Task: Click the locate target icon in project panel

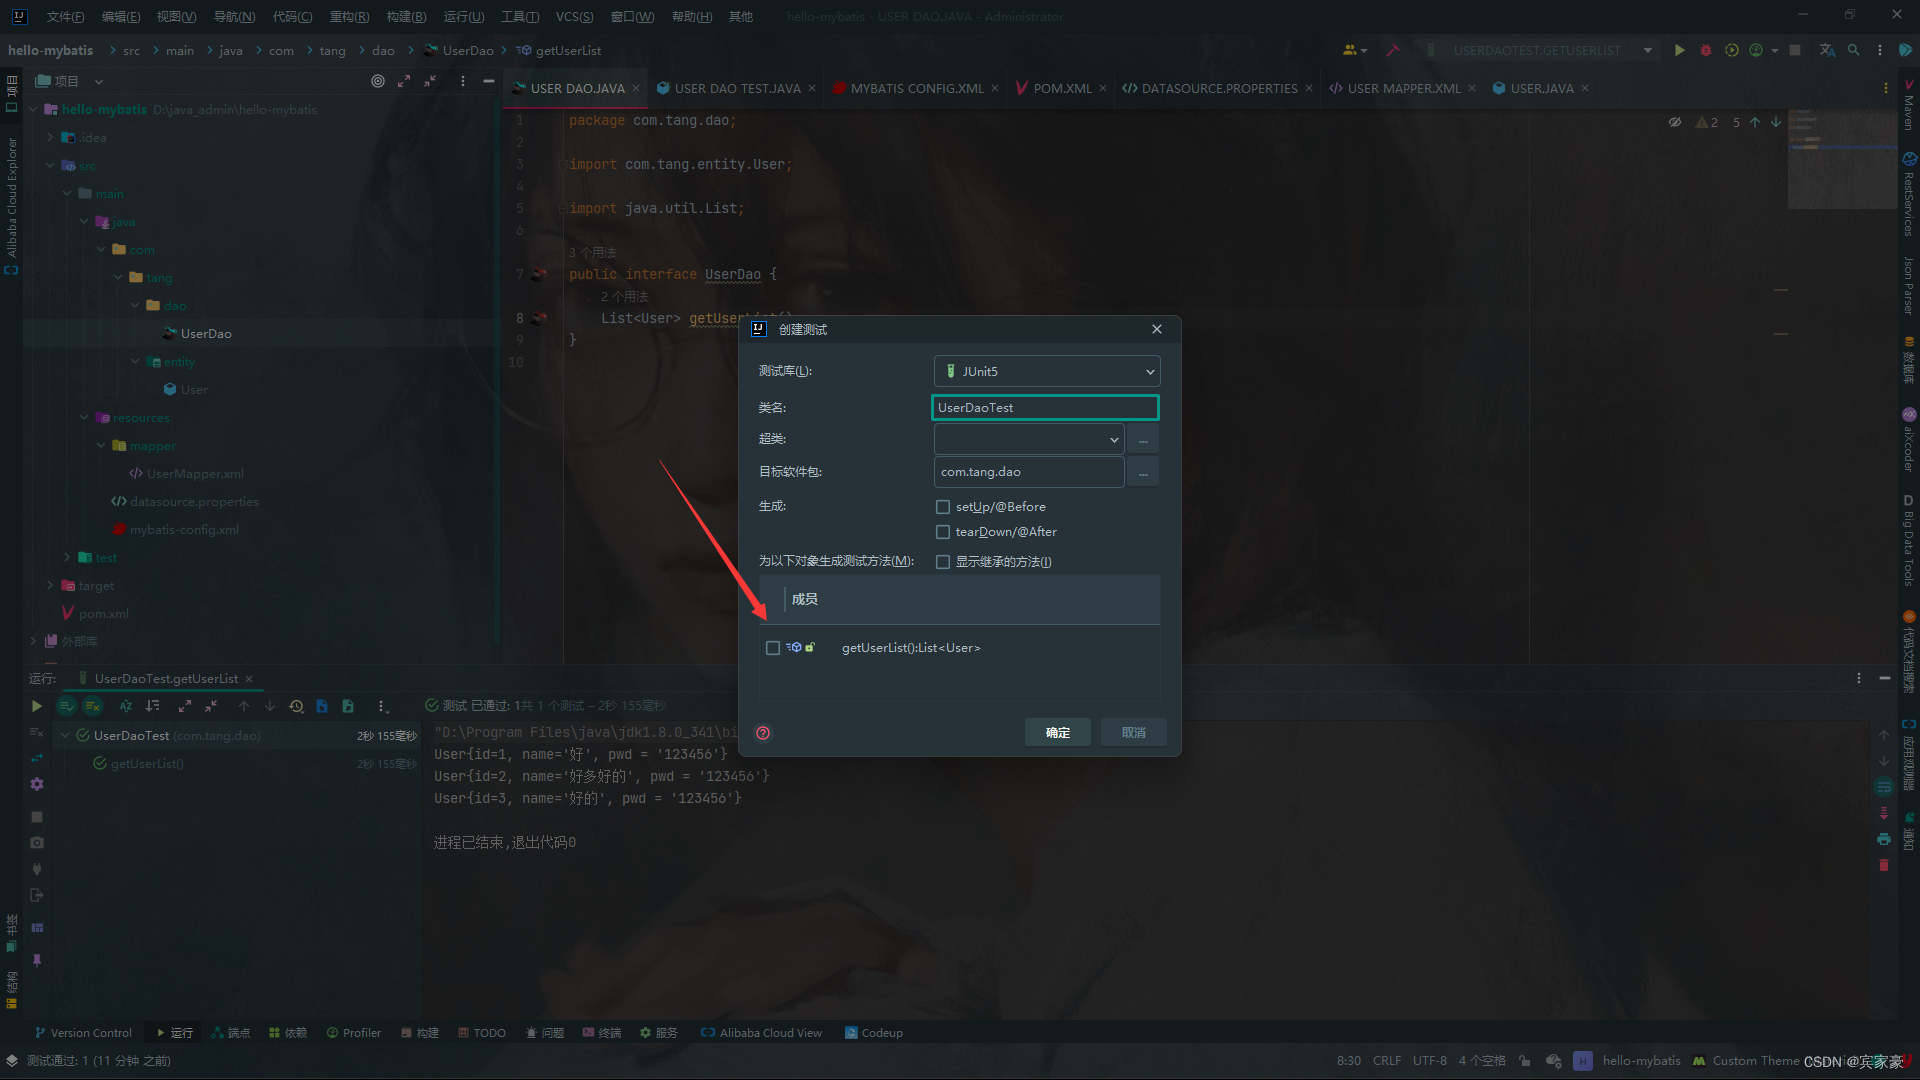Action: coord(377,81)
